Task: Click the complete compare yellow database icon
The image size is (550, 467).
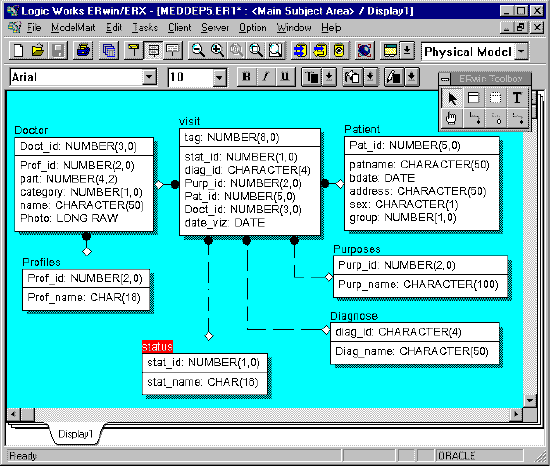Action: pos(339,51)
